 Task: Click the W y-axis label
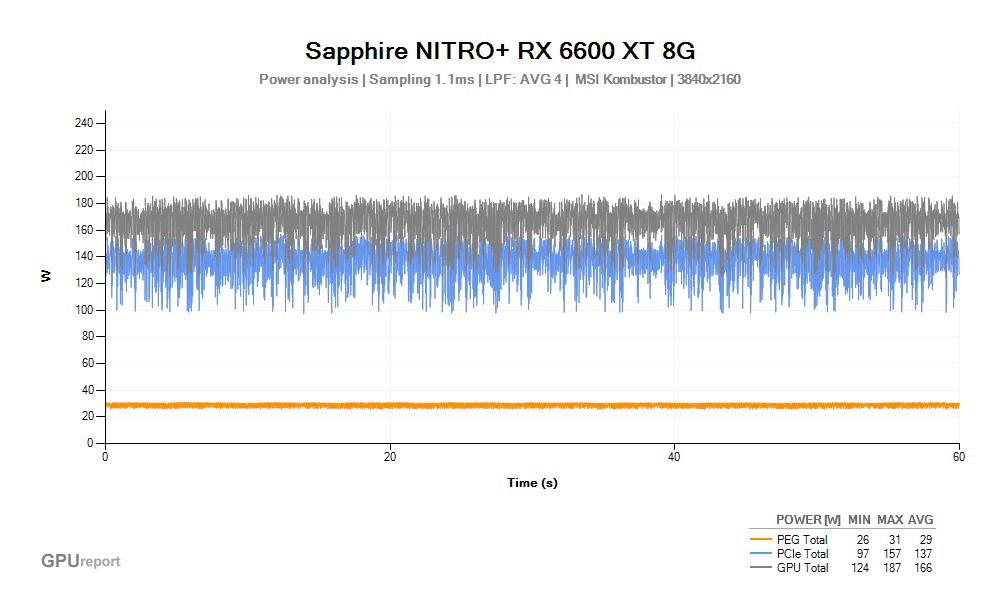point(45,277)
